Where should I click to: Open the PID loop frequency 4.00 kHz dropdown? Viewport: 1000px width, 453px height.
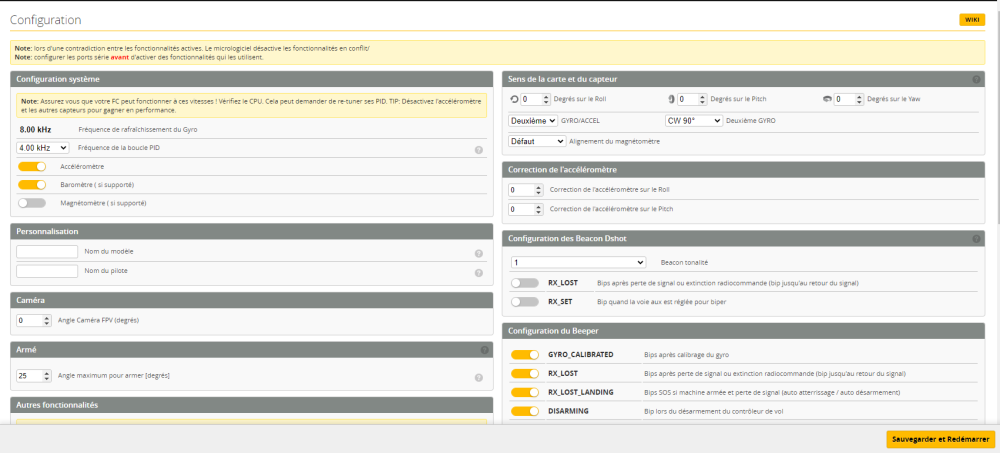(48, 148)
